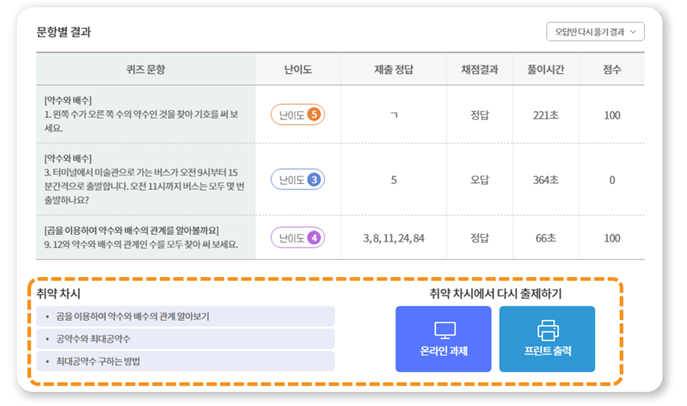687x406 pixels.
Task: Click the monitor icon on 온라인 과제
Action: click(x=445, y=330)
